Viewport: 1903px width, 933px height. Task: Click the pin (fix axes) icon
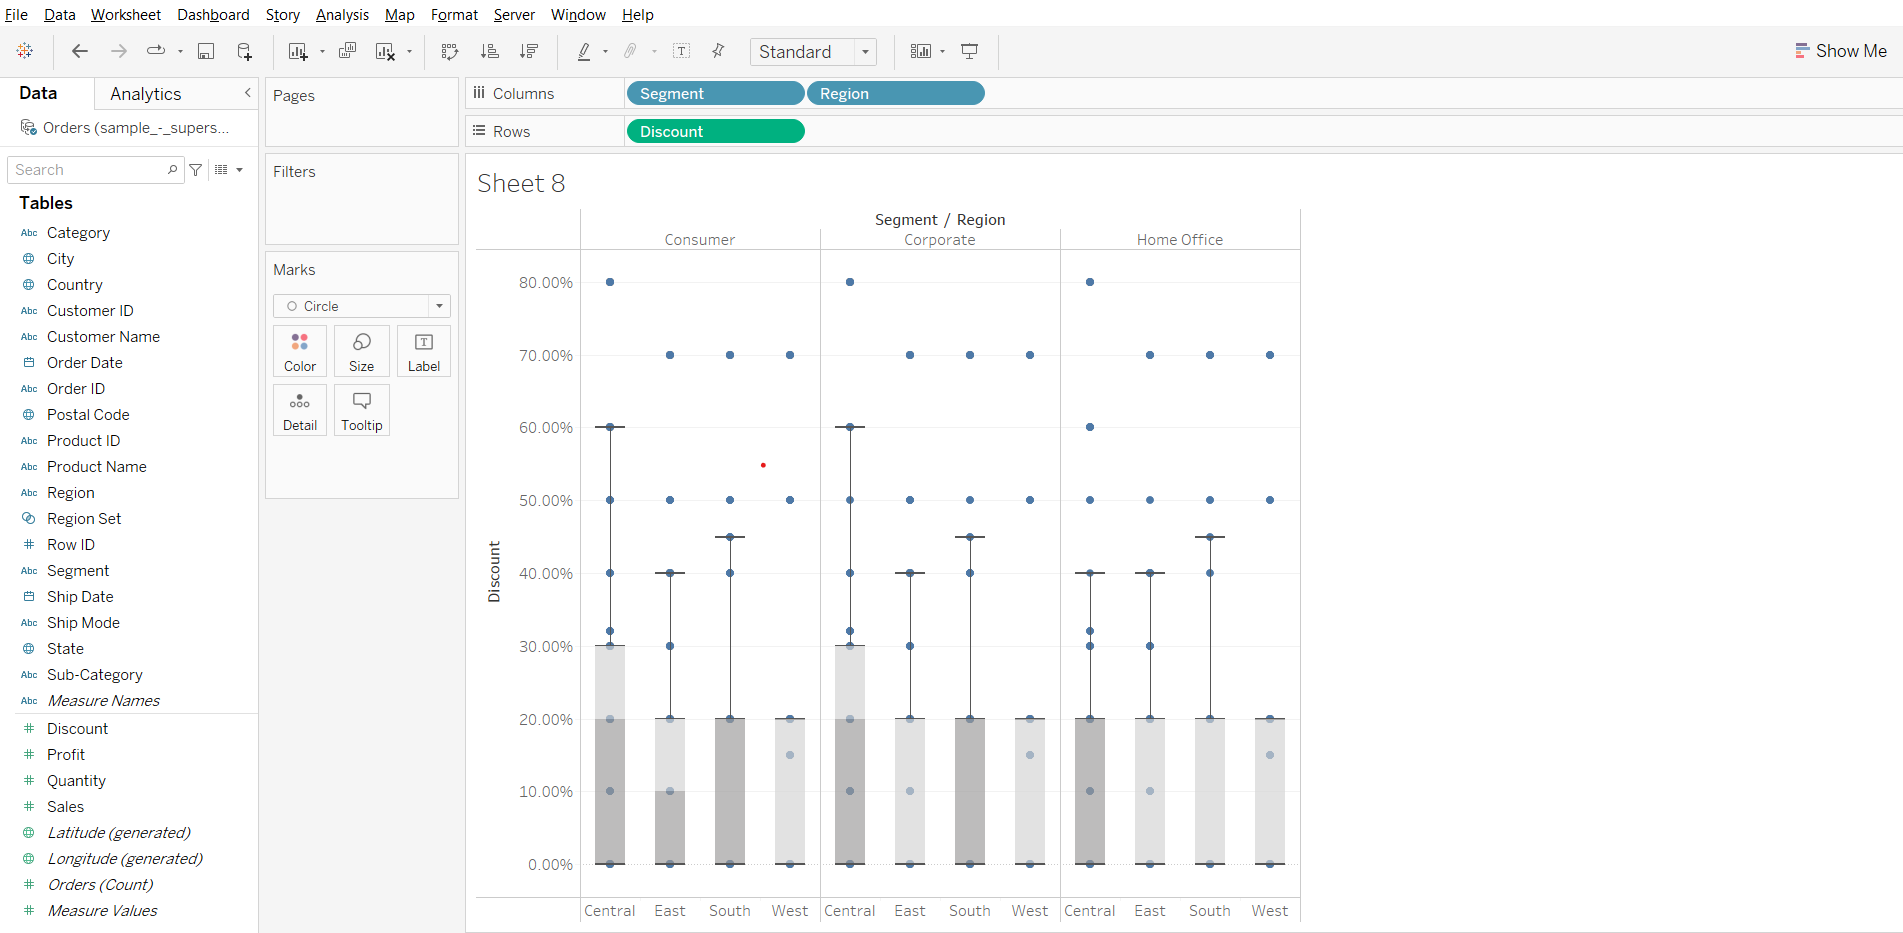pyautogui.click(x=718, y=51)
